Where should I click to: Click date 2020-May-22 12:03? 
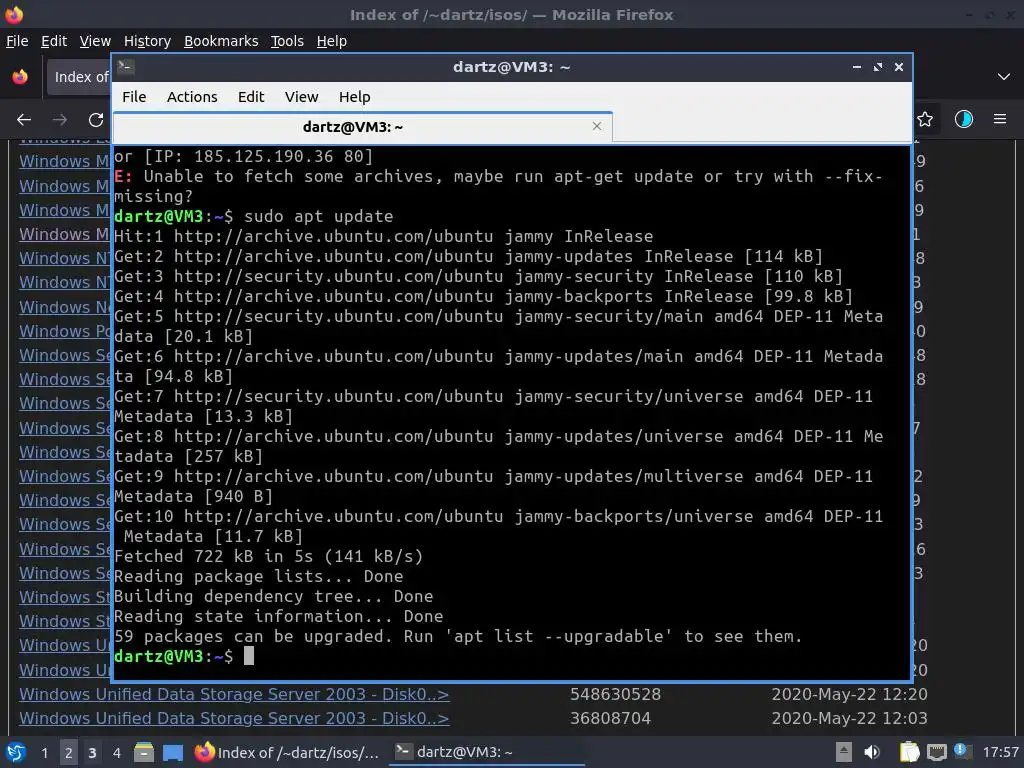(x=849, y=718)
